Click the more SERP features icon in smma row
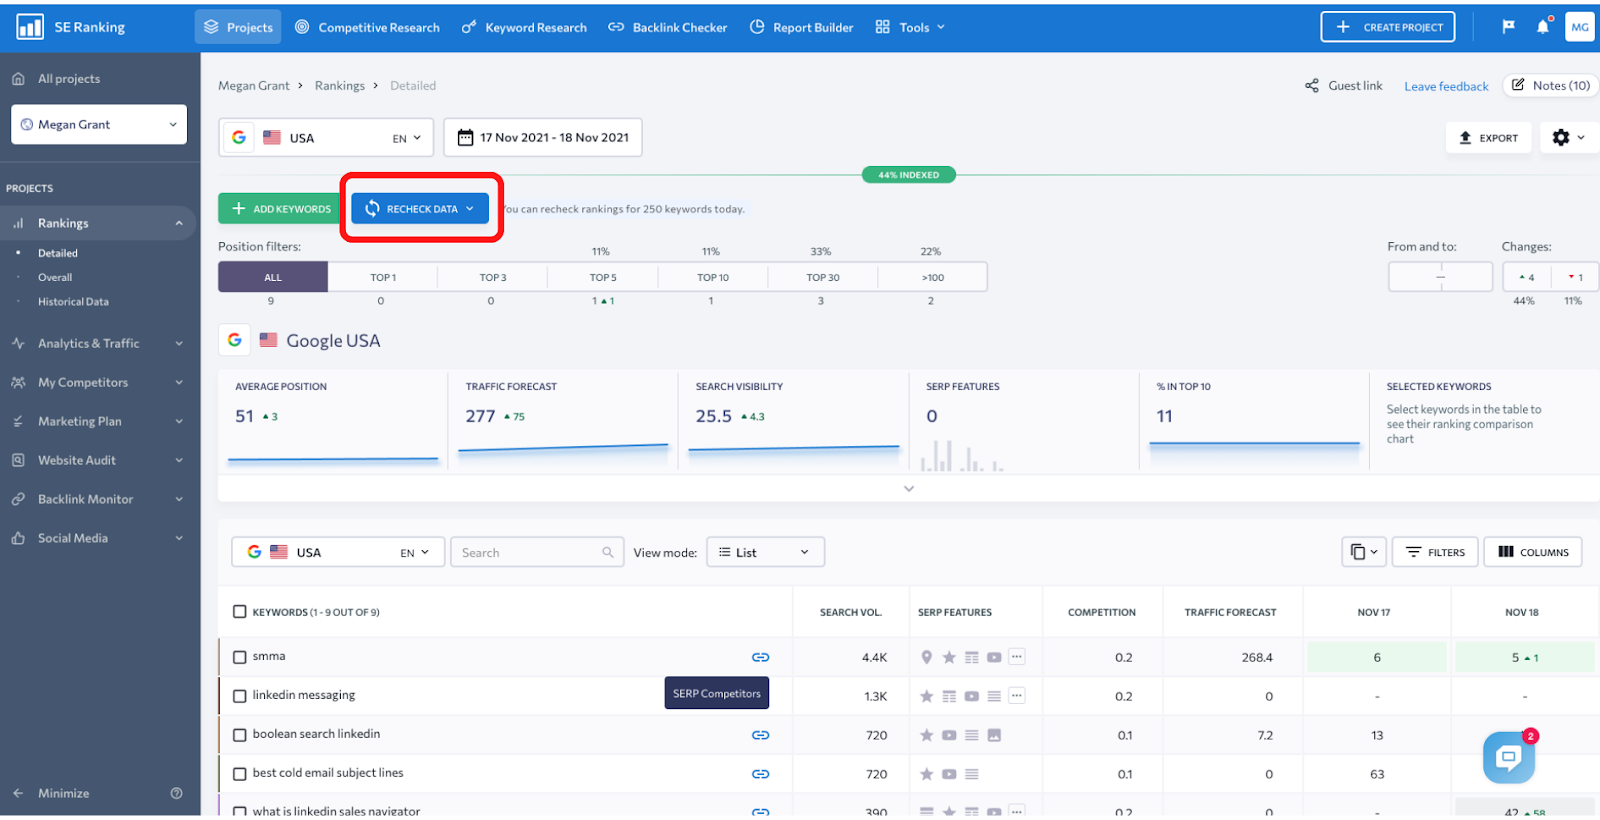The image size is (1600, 820). 1017,657
